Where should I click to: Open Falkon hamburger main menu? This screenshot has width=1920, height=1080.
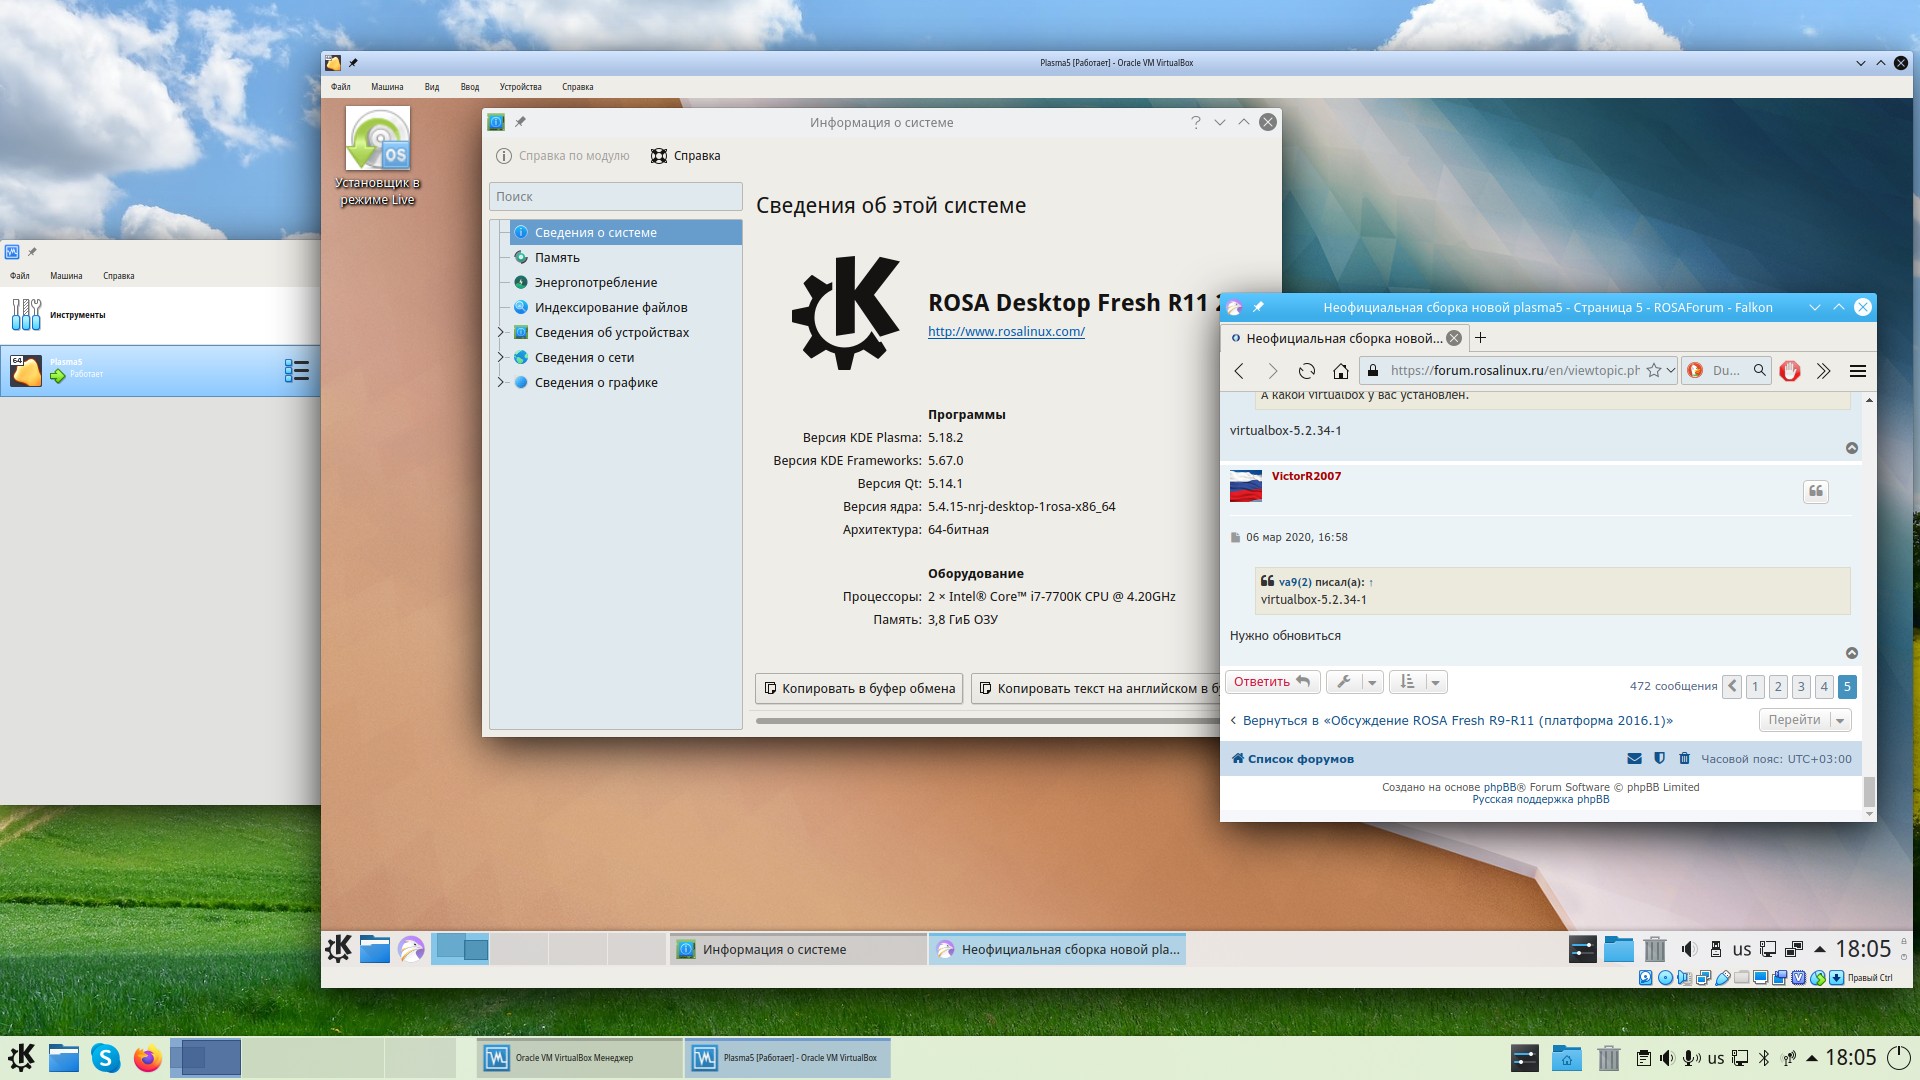click(x=1857, y=371)
